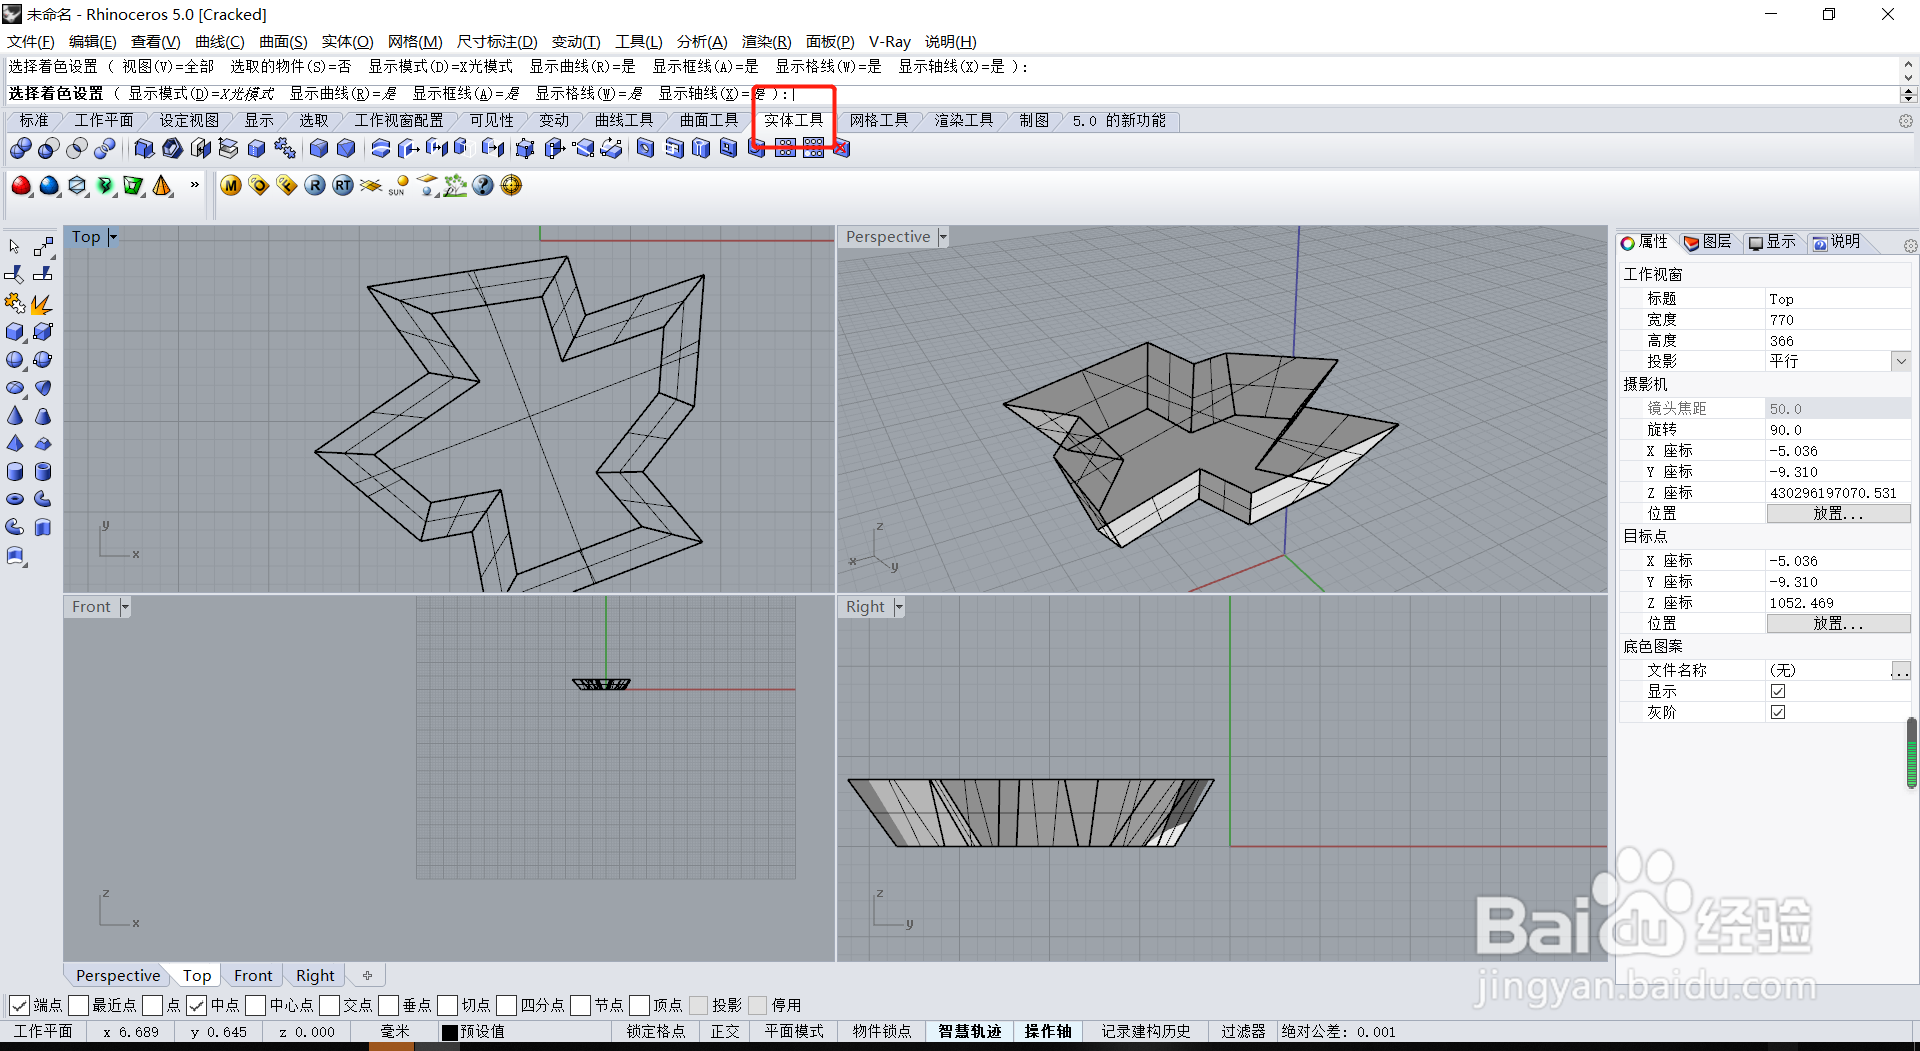The width and height of the screenshot is (1920, 1051).
Task: Open the Top viewport title dropdown arrow
Action: (113, 237)
